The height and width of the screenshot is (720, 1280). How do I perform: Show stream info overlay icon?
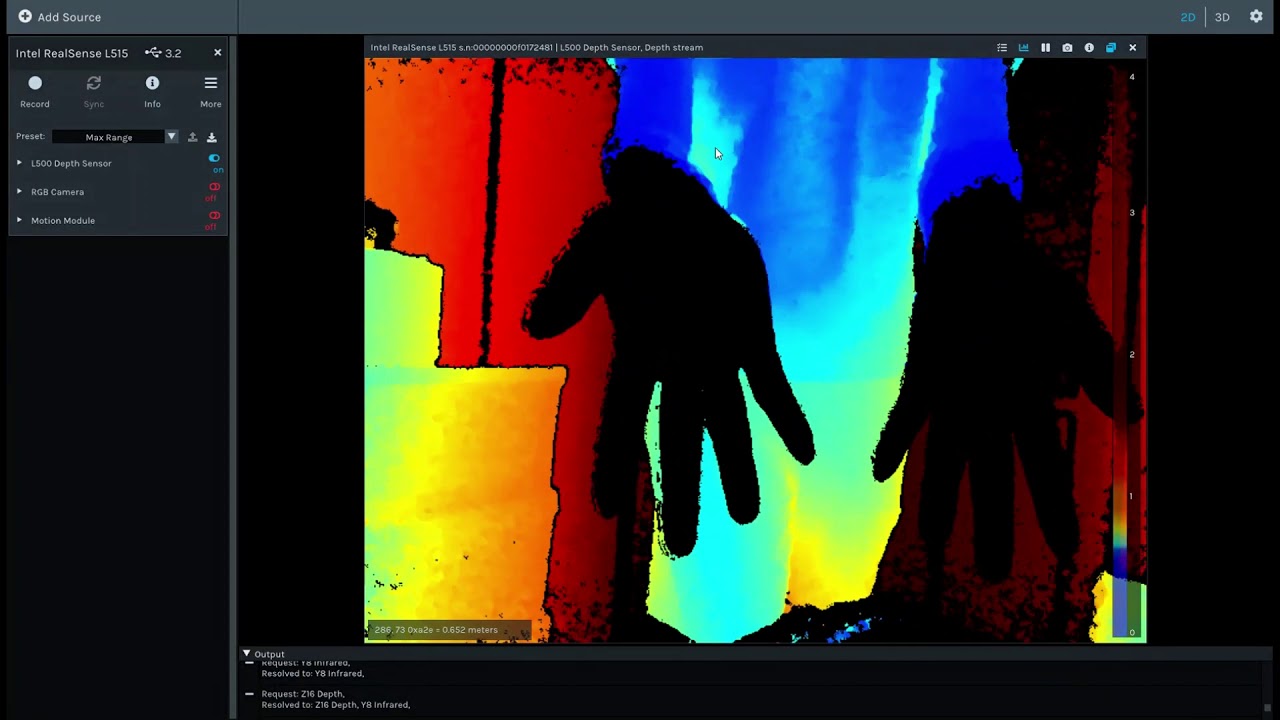pyautogui.click(x=1089, y=48)
